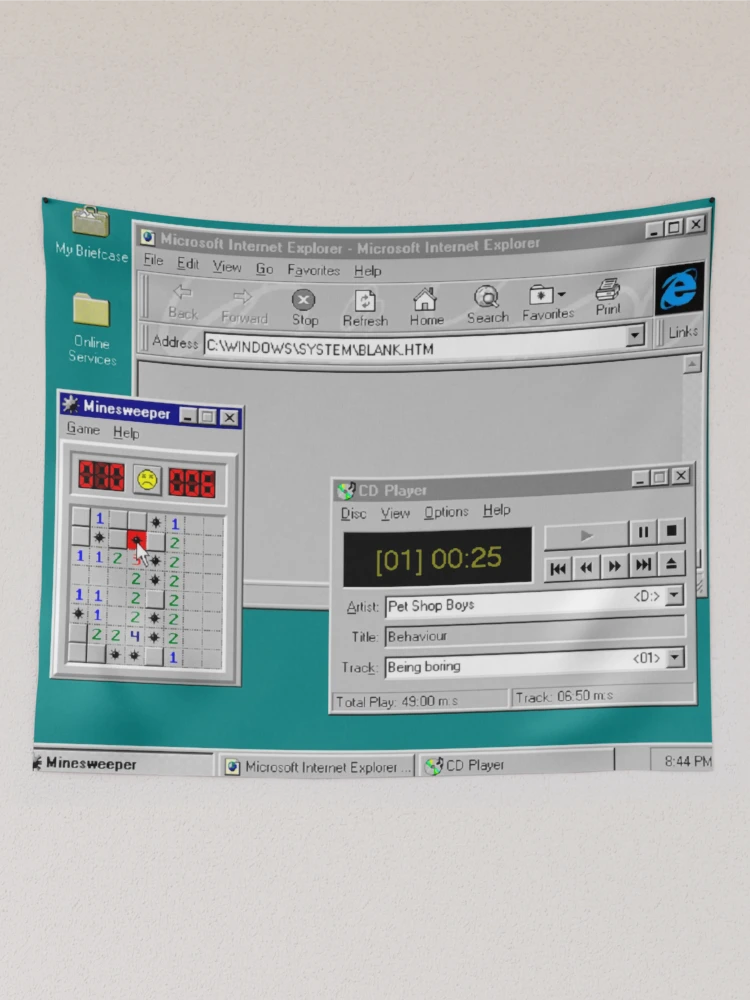Click the Internet Explorer 'e' logo
This screenshot has width=750, height=1000.
[x=679, y=288]
